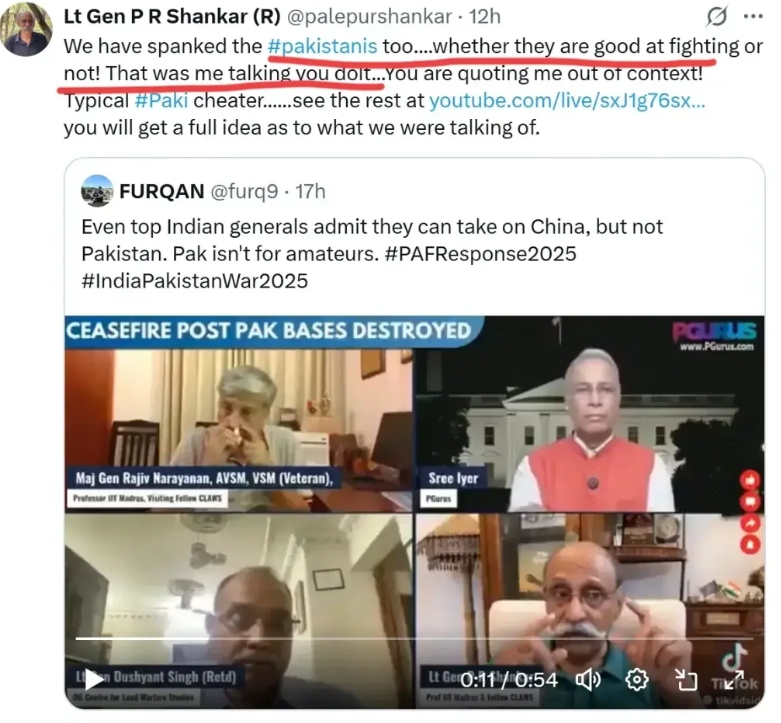The width and height of the screenshot is (781, 723).
Task: Open the #Paki hashtag link
Action: pyautogui.click(x=161, y=101)
